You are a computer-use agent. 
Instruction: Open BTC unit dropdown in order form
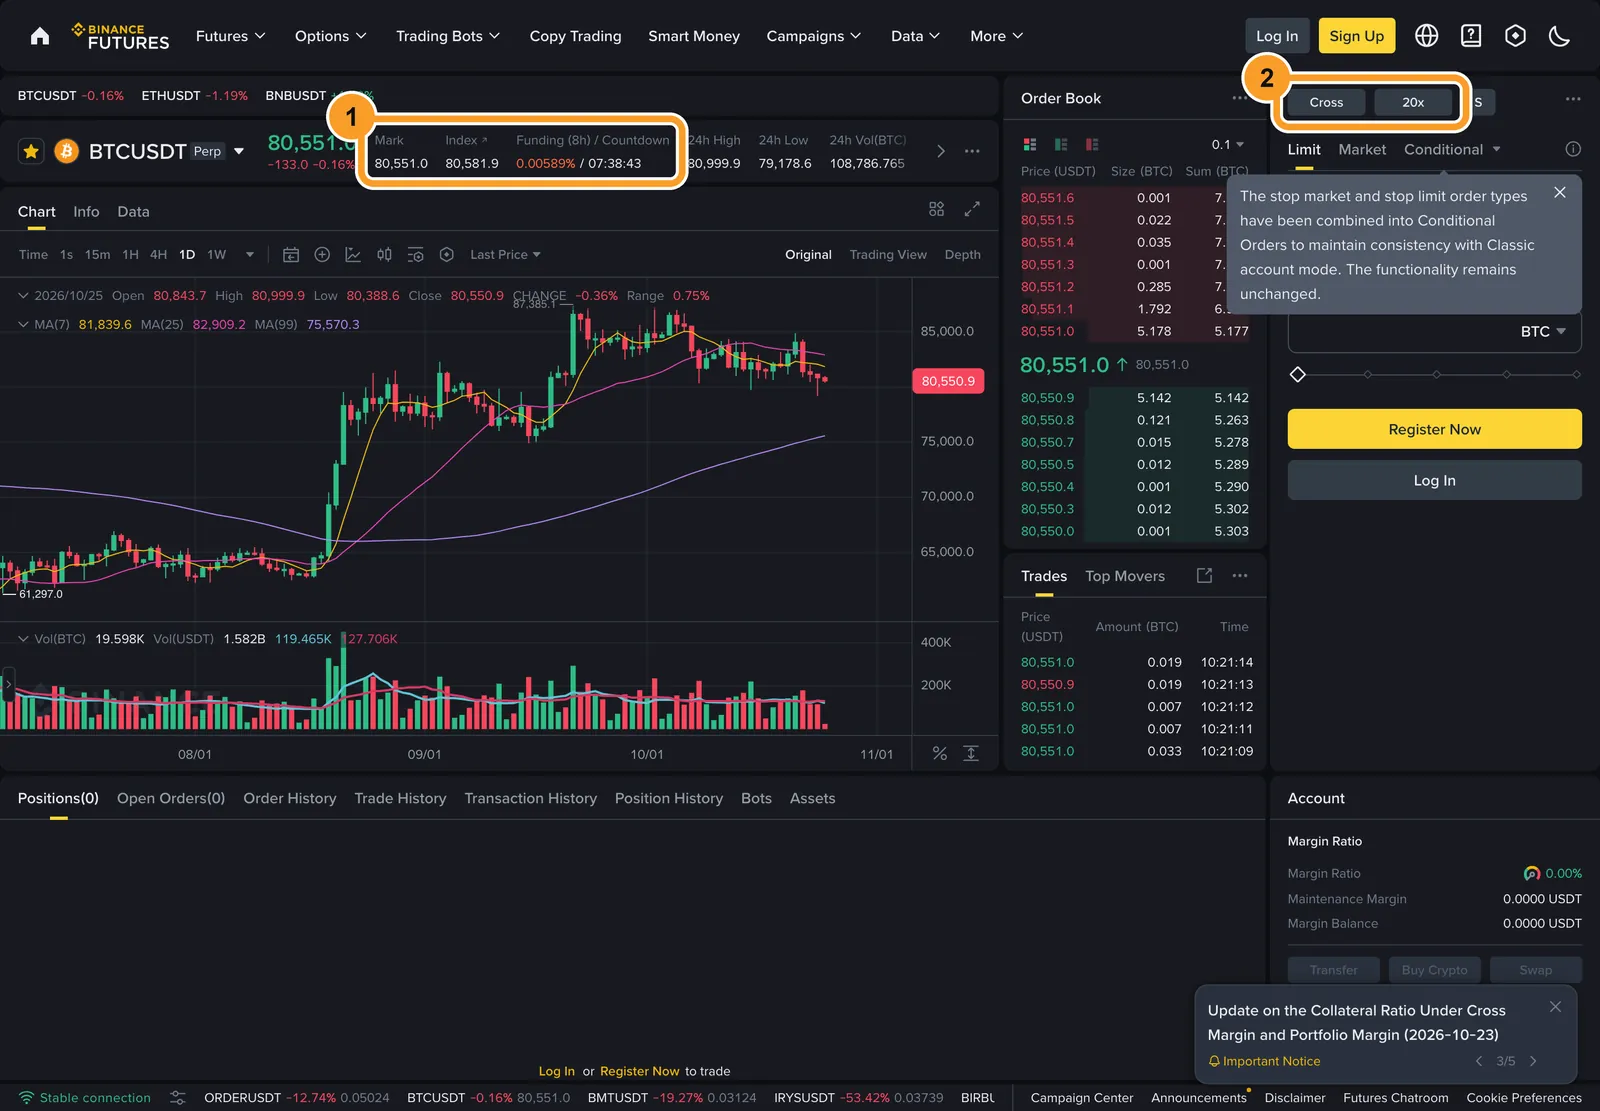tap(1543, 331)
